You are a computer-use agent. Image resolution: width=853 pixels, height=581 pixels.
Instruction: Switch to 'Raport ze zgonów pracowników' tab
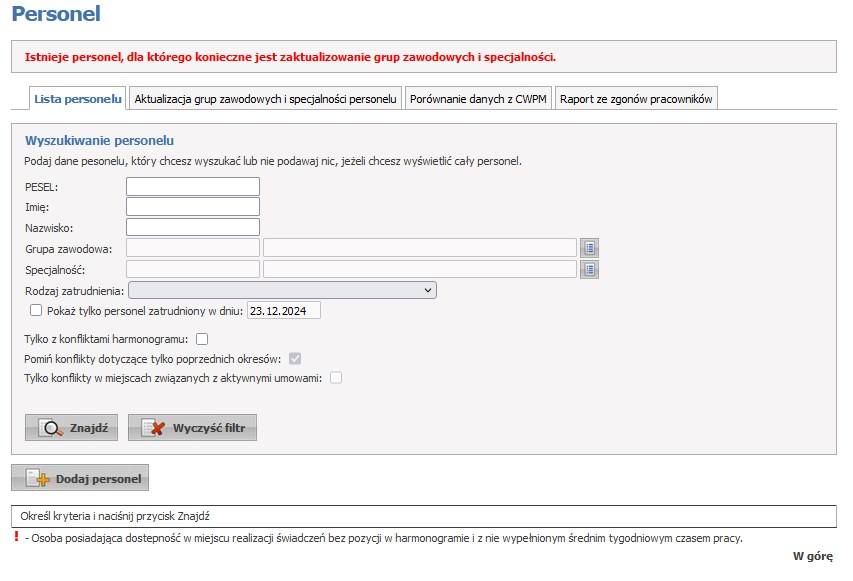[636, 98]
